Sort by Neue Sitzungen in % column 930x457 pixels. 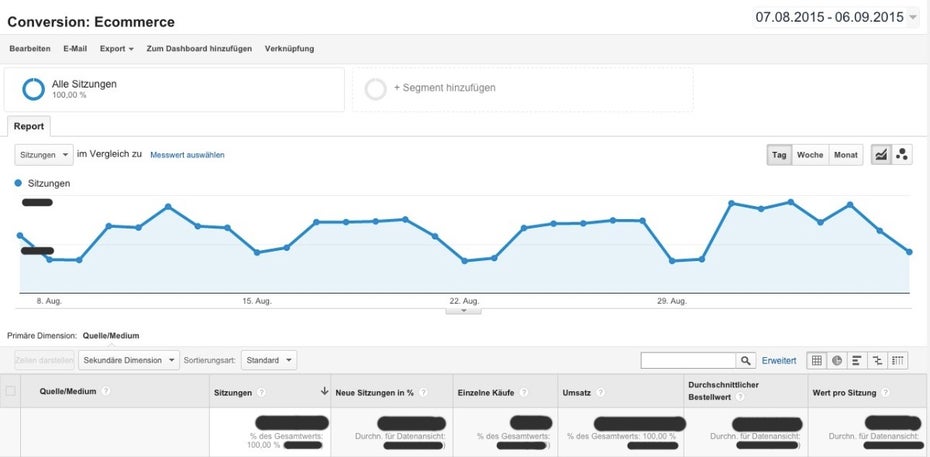tap(374, 393)
